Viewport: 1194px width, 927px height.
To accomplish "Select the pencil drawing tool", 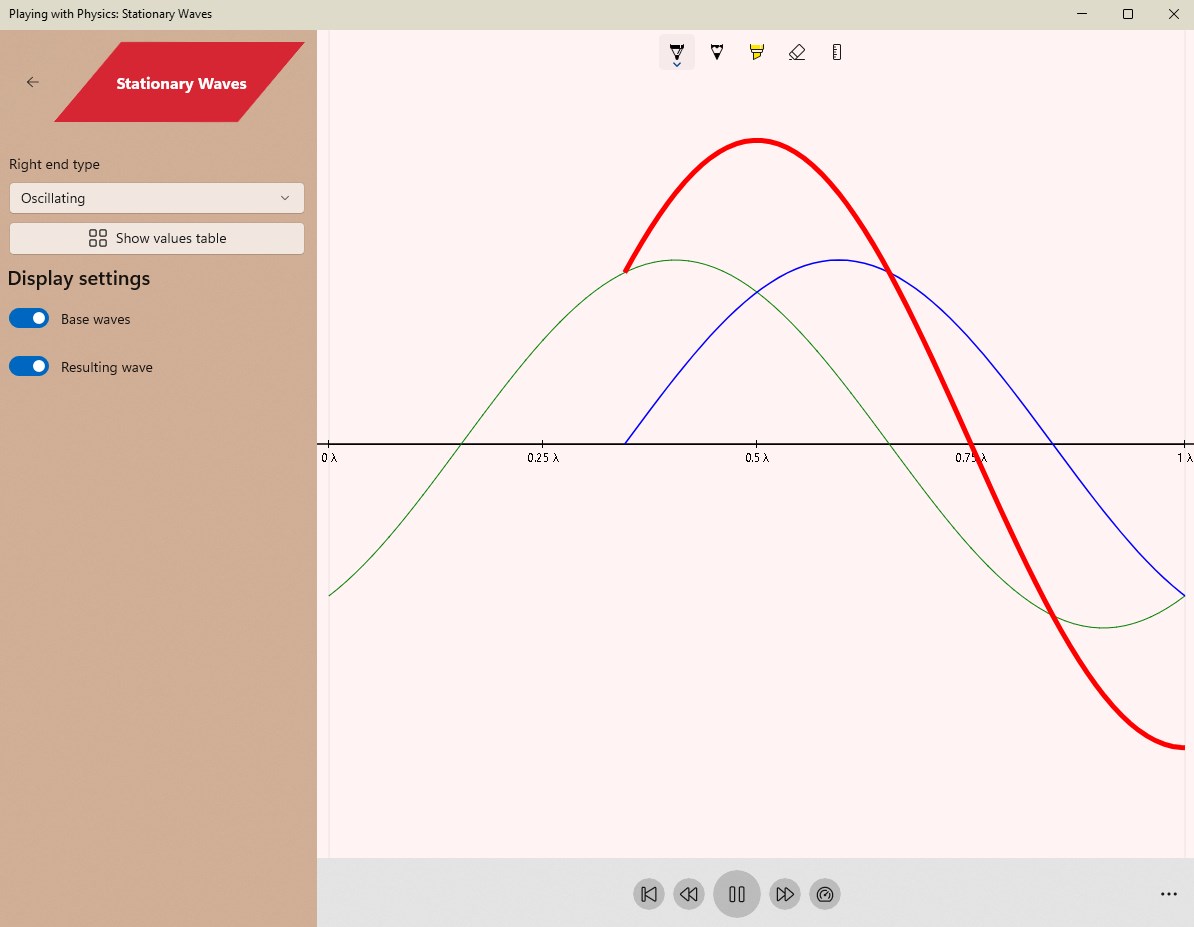I will [717, 51].
